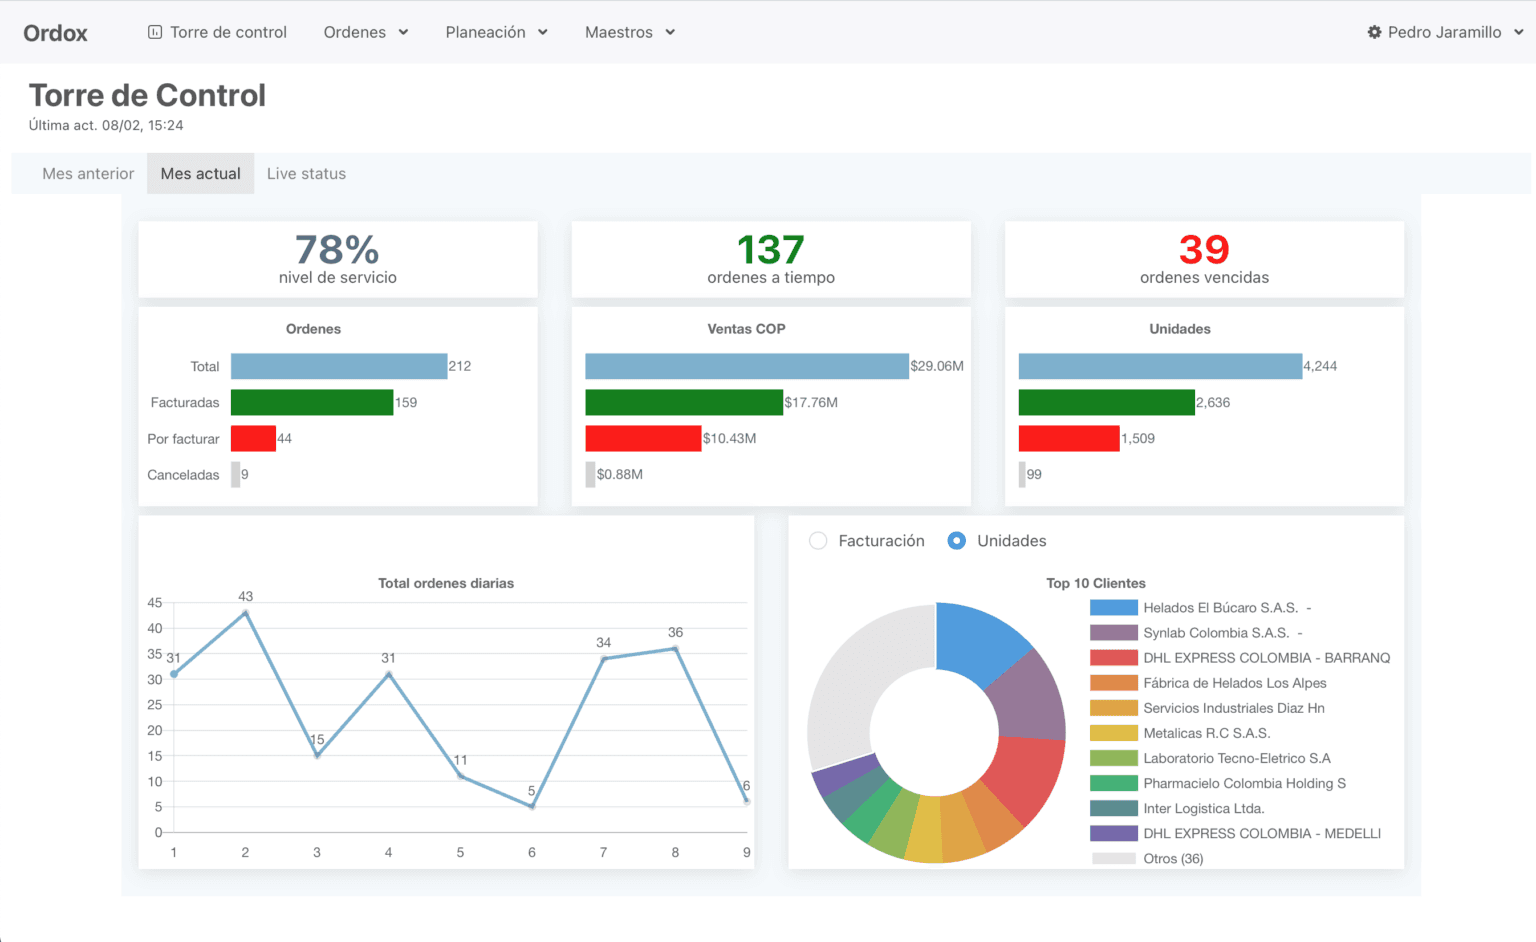Click the DHL EXPRESS COLOMBIA - BARRANQ legend label
This screenshot has width=1536, height=942.
click(x=1266, y=658)
